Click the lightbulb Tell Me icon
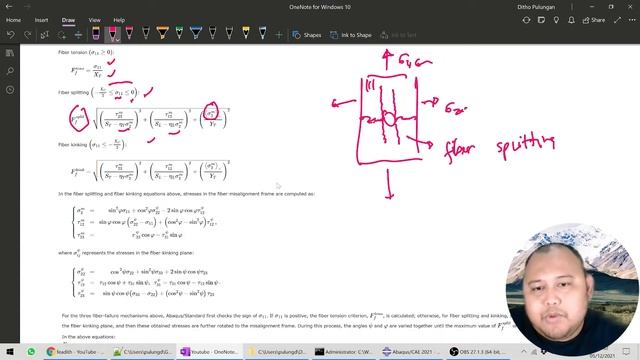 click(556, 20)
